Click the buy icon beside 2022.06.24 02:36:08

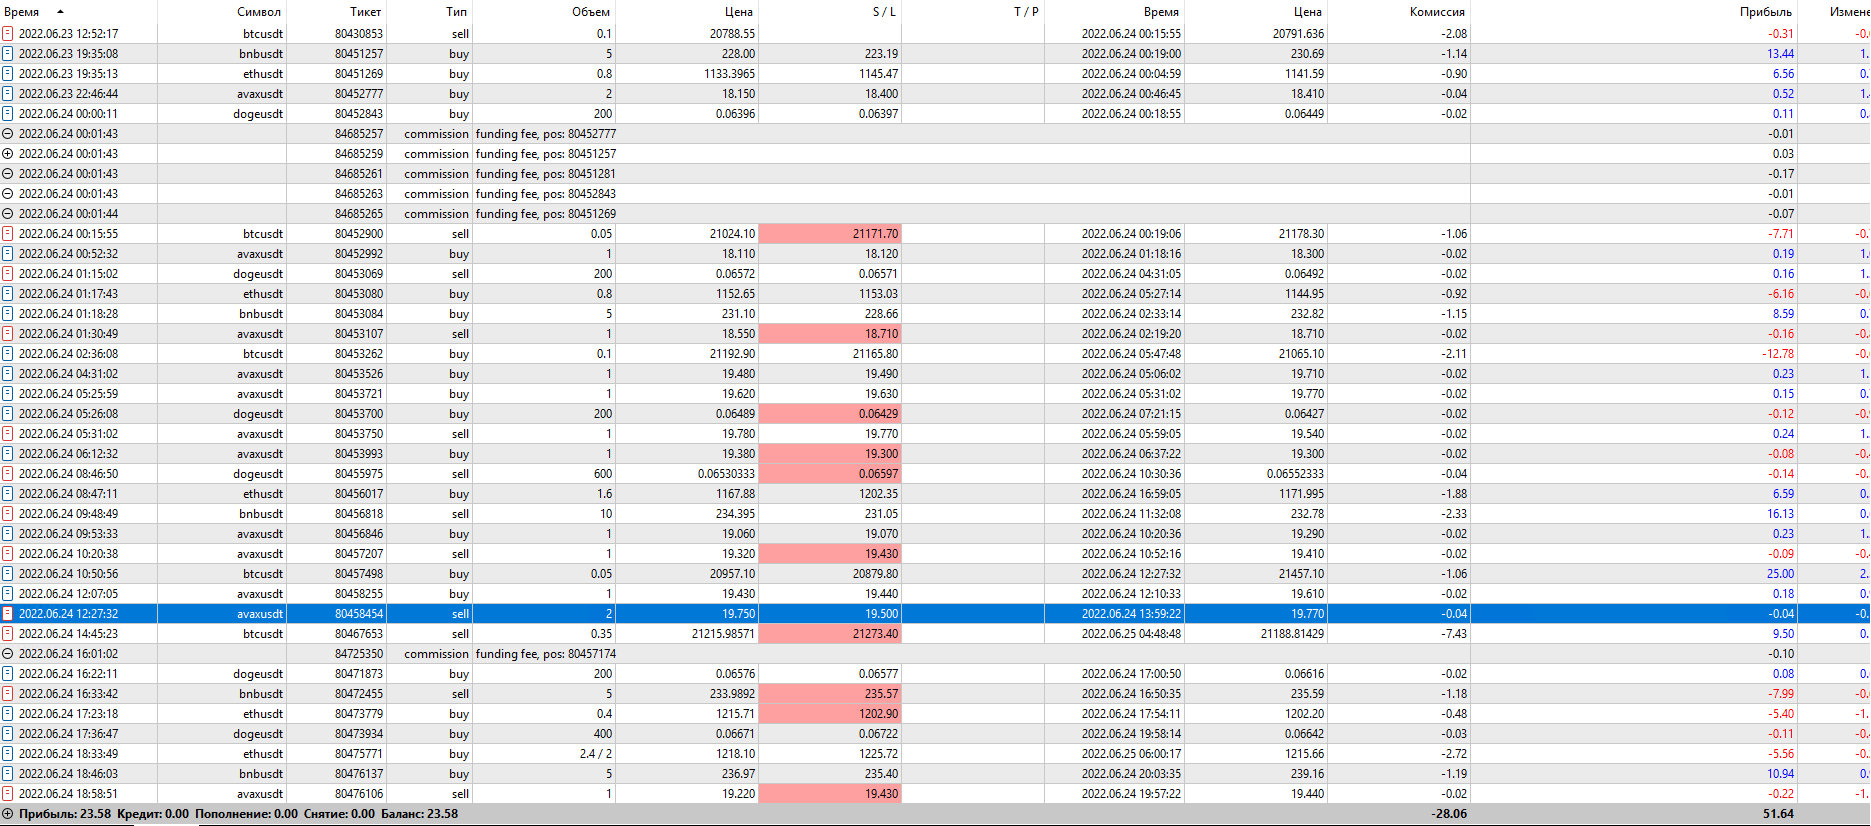[8, 353]
